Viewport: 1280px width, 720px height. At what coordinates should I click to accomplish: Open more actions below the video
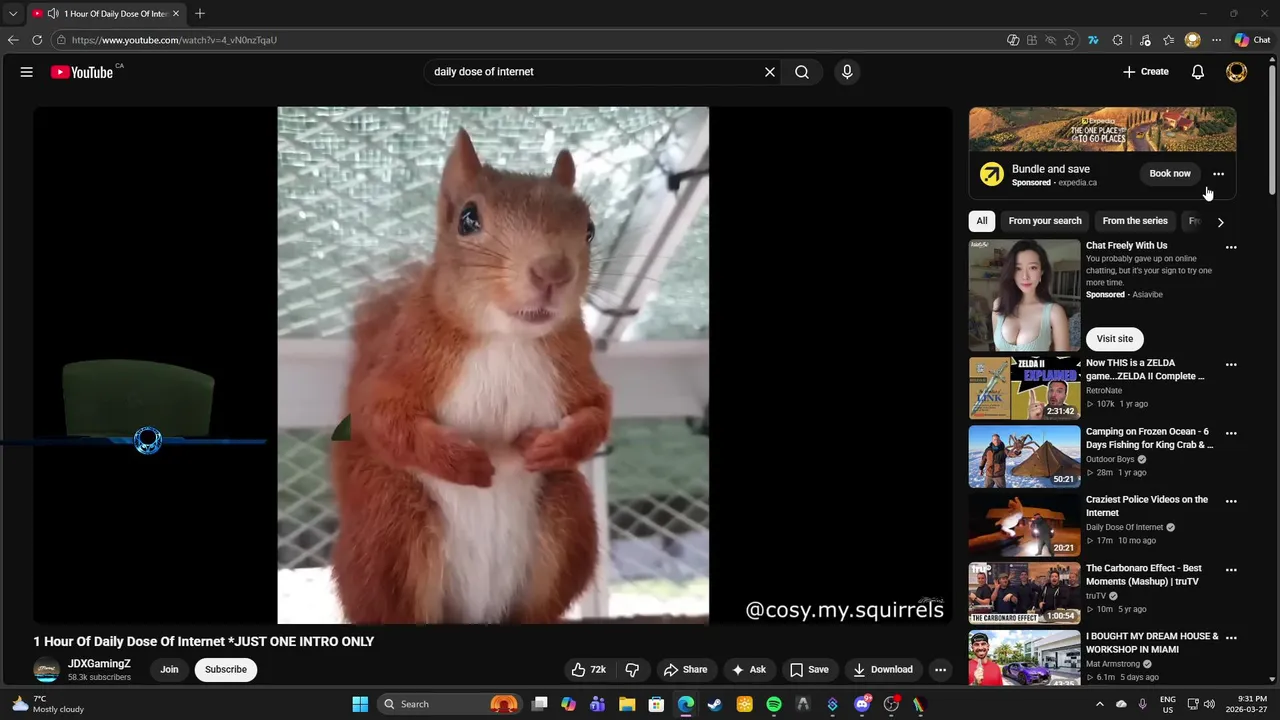click(940, 670)
